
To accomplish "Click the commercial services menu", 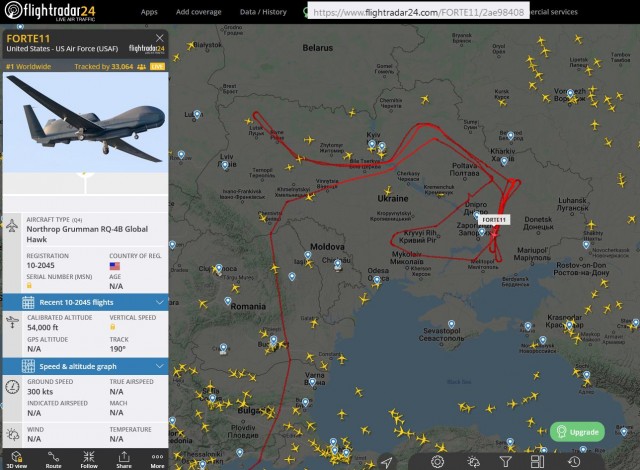I will 553,12.
